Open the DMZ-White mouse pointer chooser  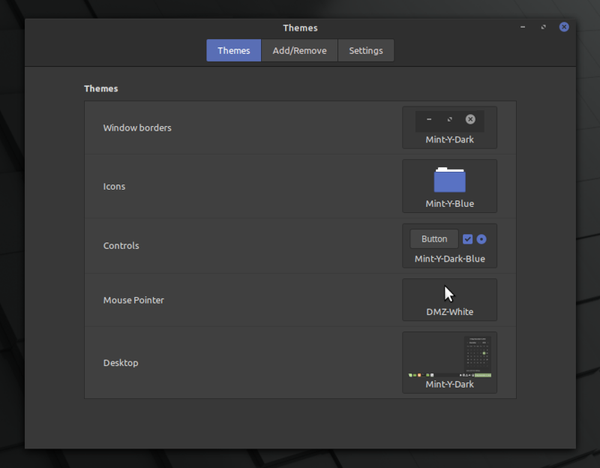click(x=450, y=300)
